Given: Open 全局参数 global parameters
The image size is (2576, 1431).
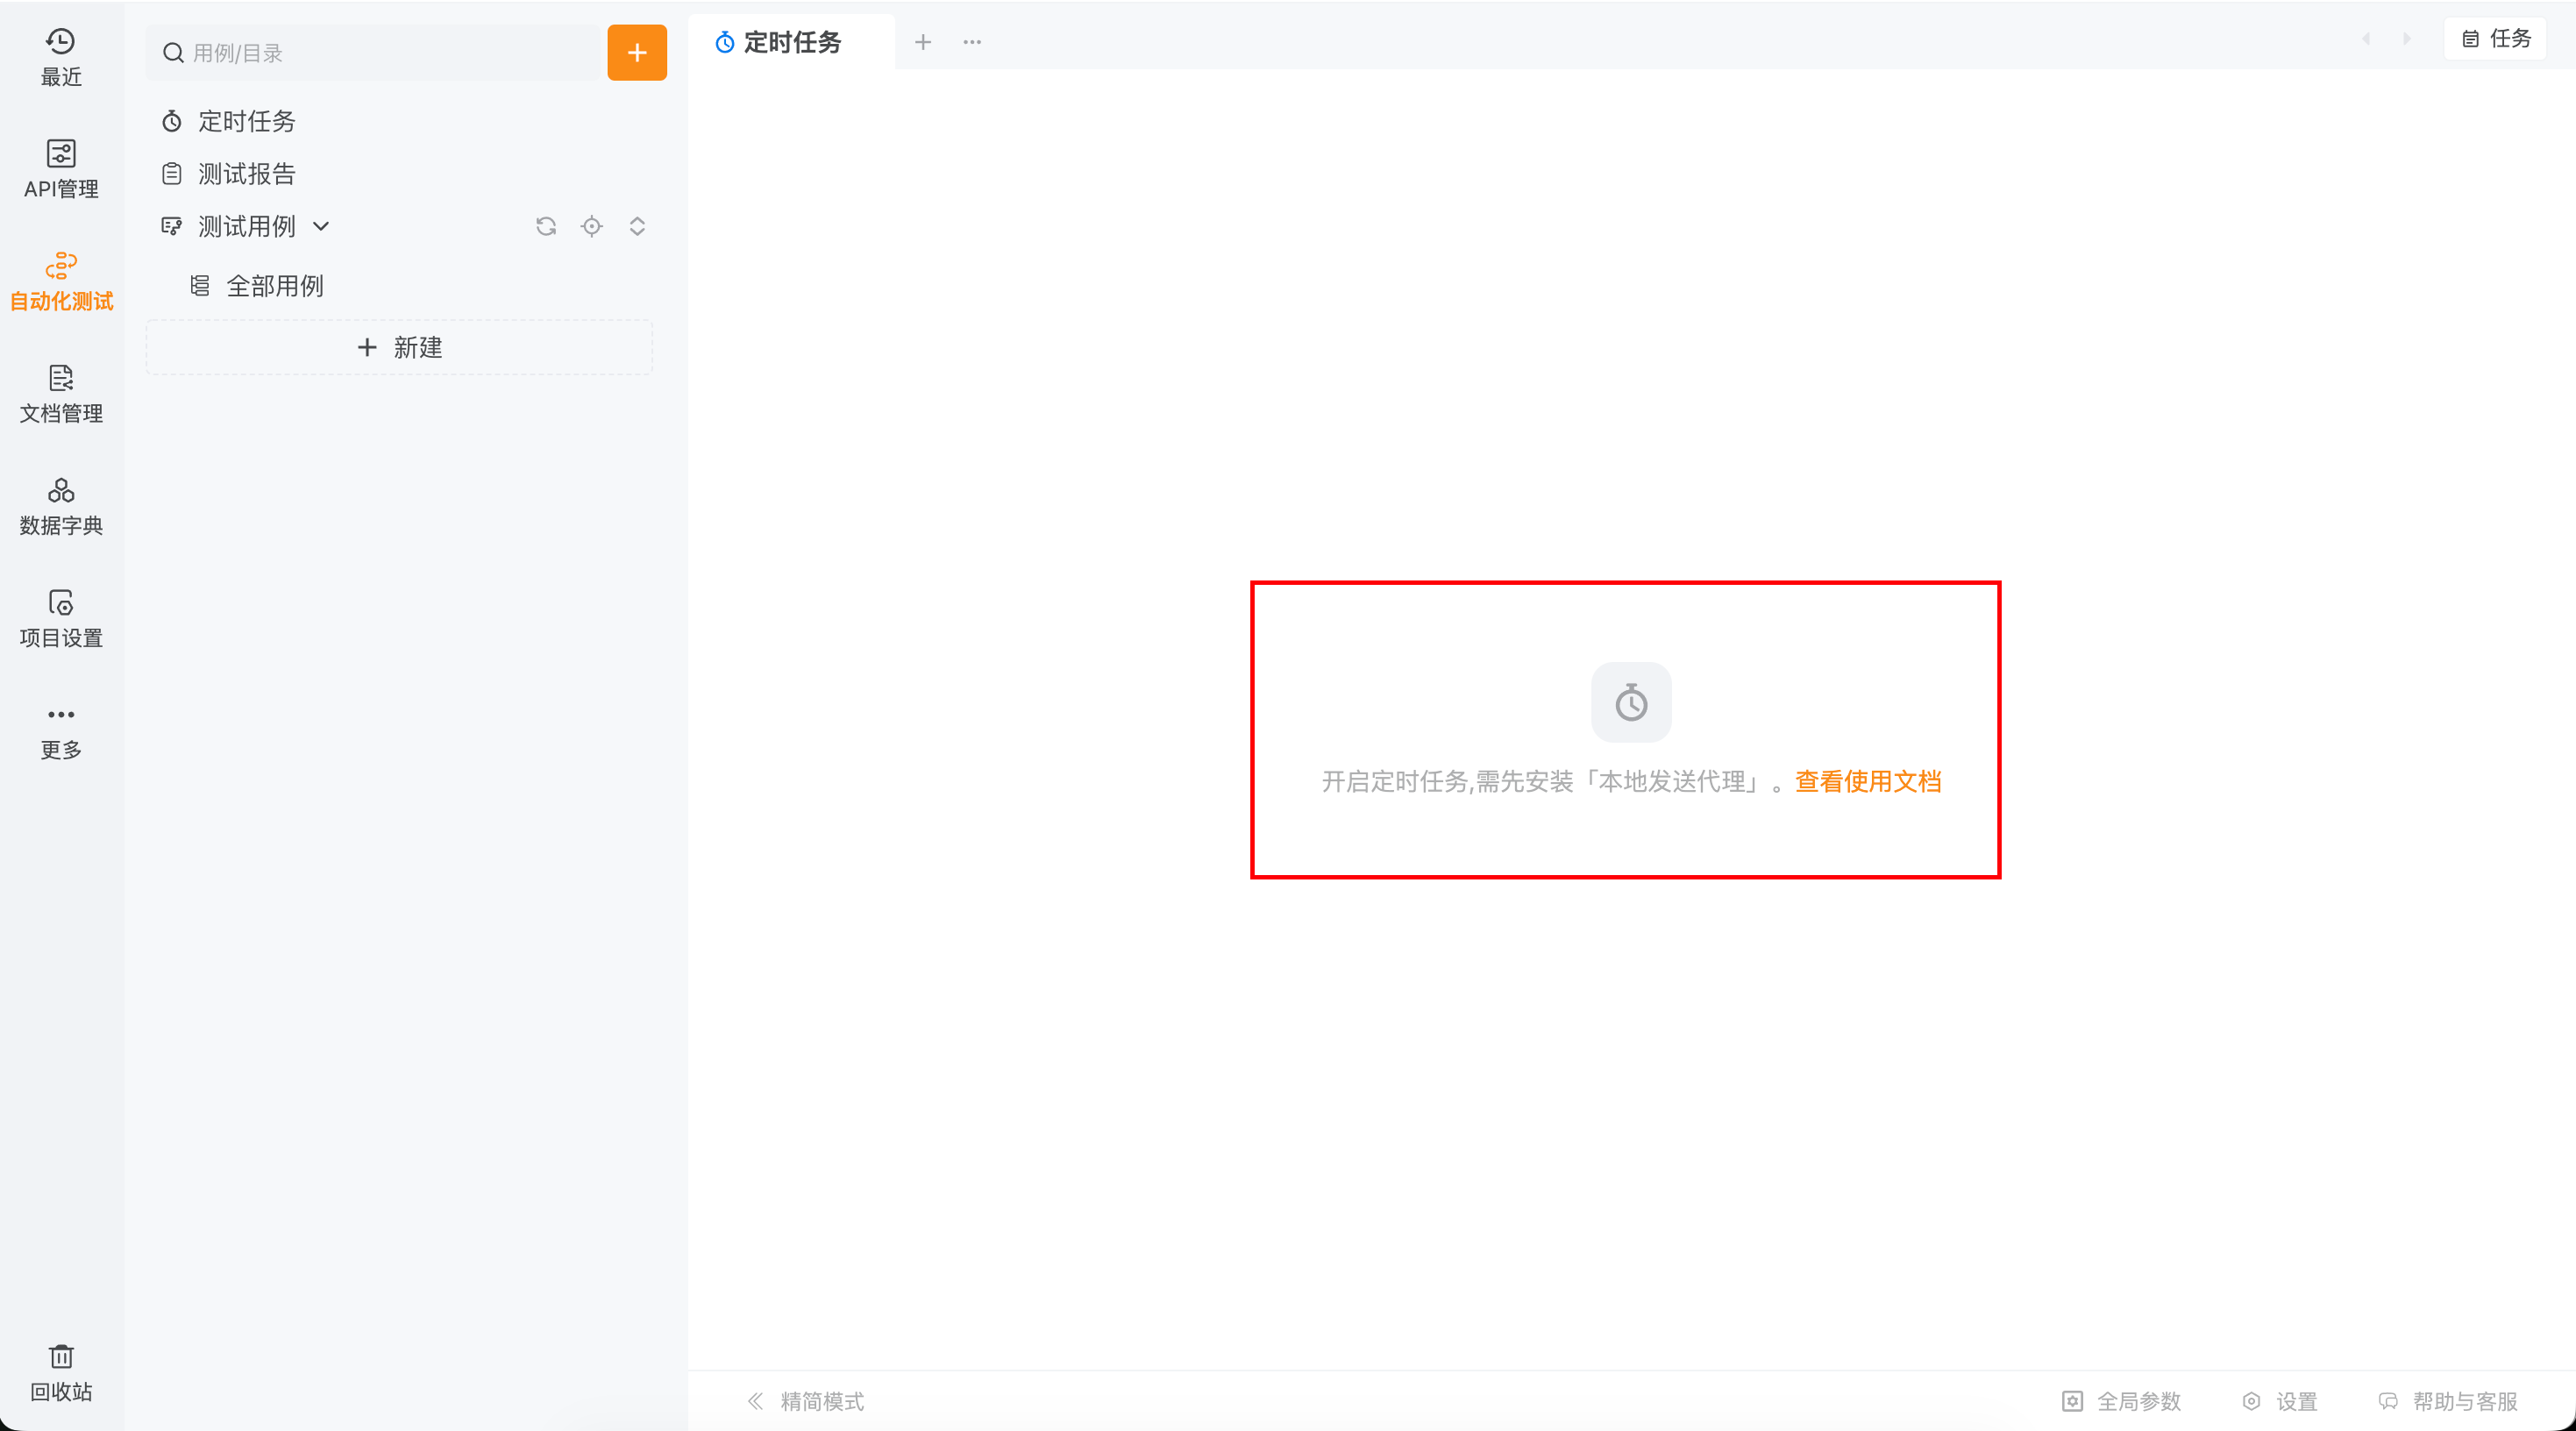Looking at the screenshot, I should [2121, 1401].
